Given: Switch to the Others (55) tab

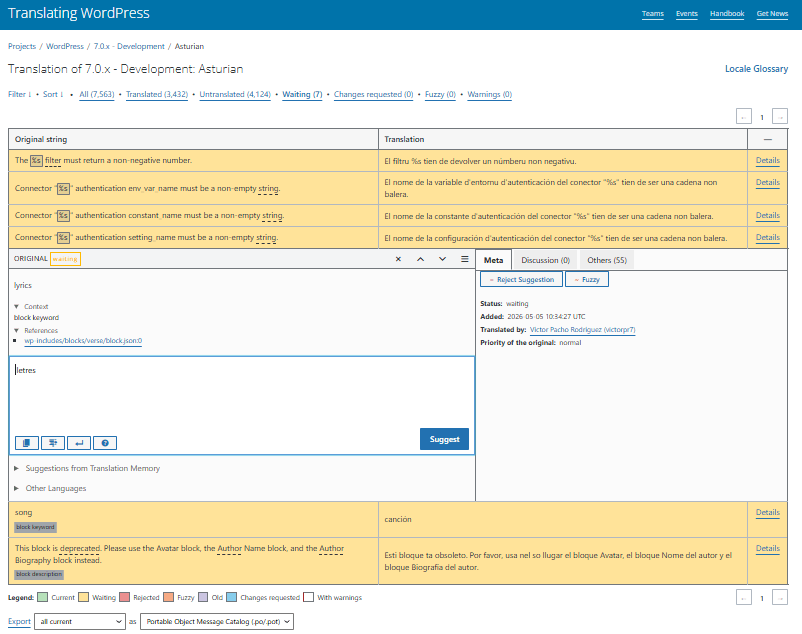Looking at the screenshot, I should click(607, 260).
